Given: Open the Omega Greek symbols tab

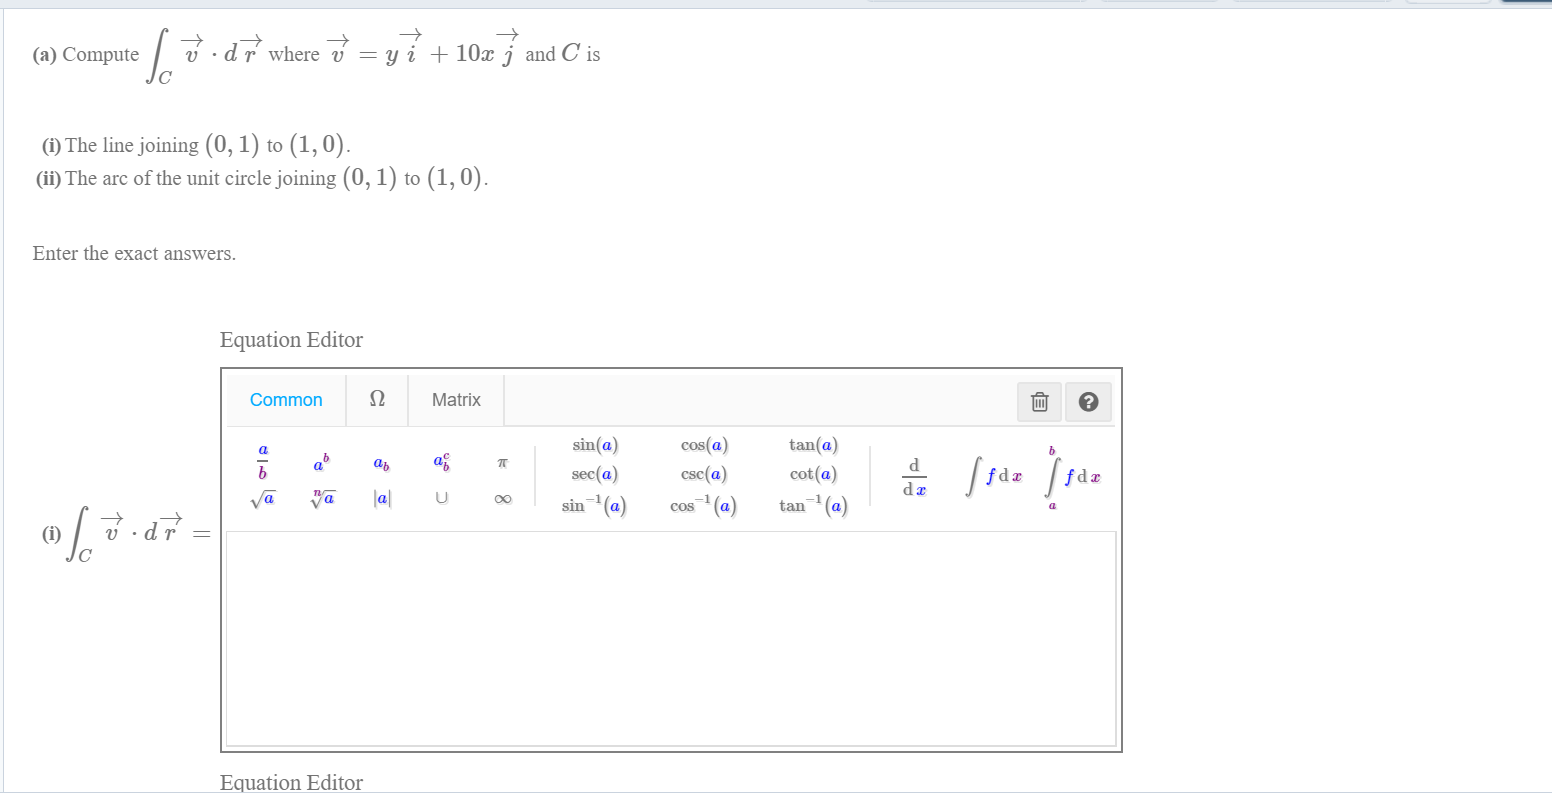Looking at the screenshot, I should [x=377, y=400].
